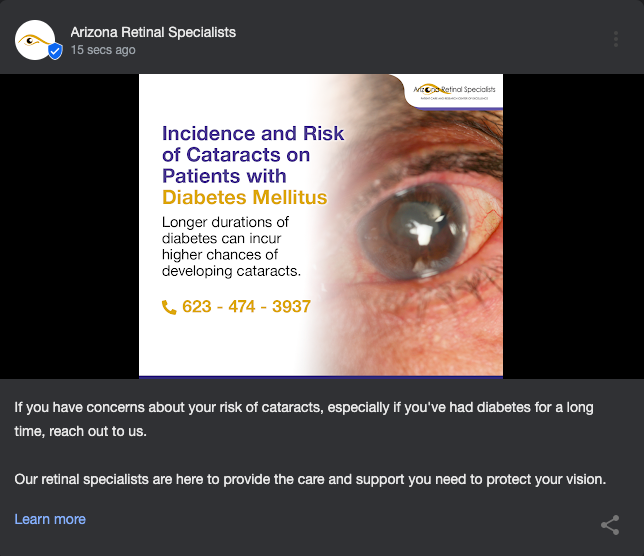Viewport: 644px width, 556px height.
Task: Open the Arizona Retinal Specialists business name
Action: point(153,32)
